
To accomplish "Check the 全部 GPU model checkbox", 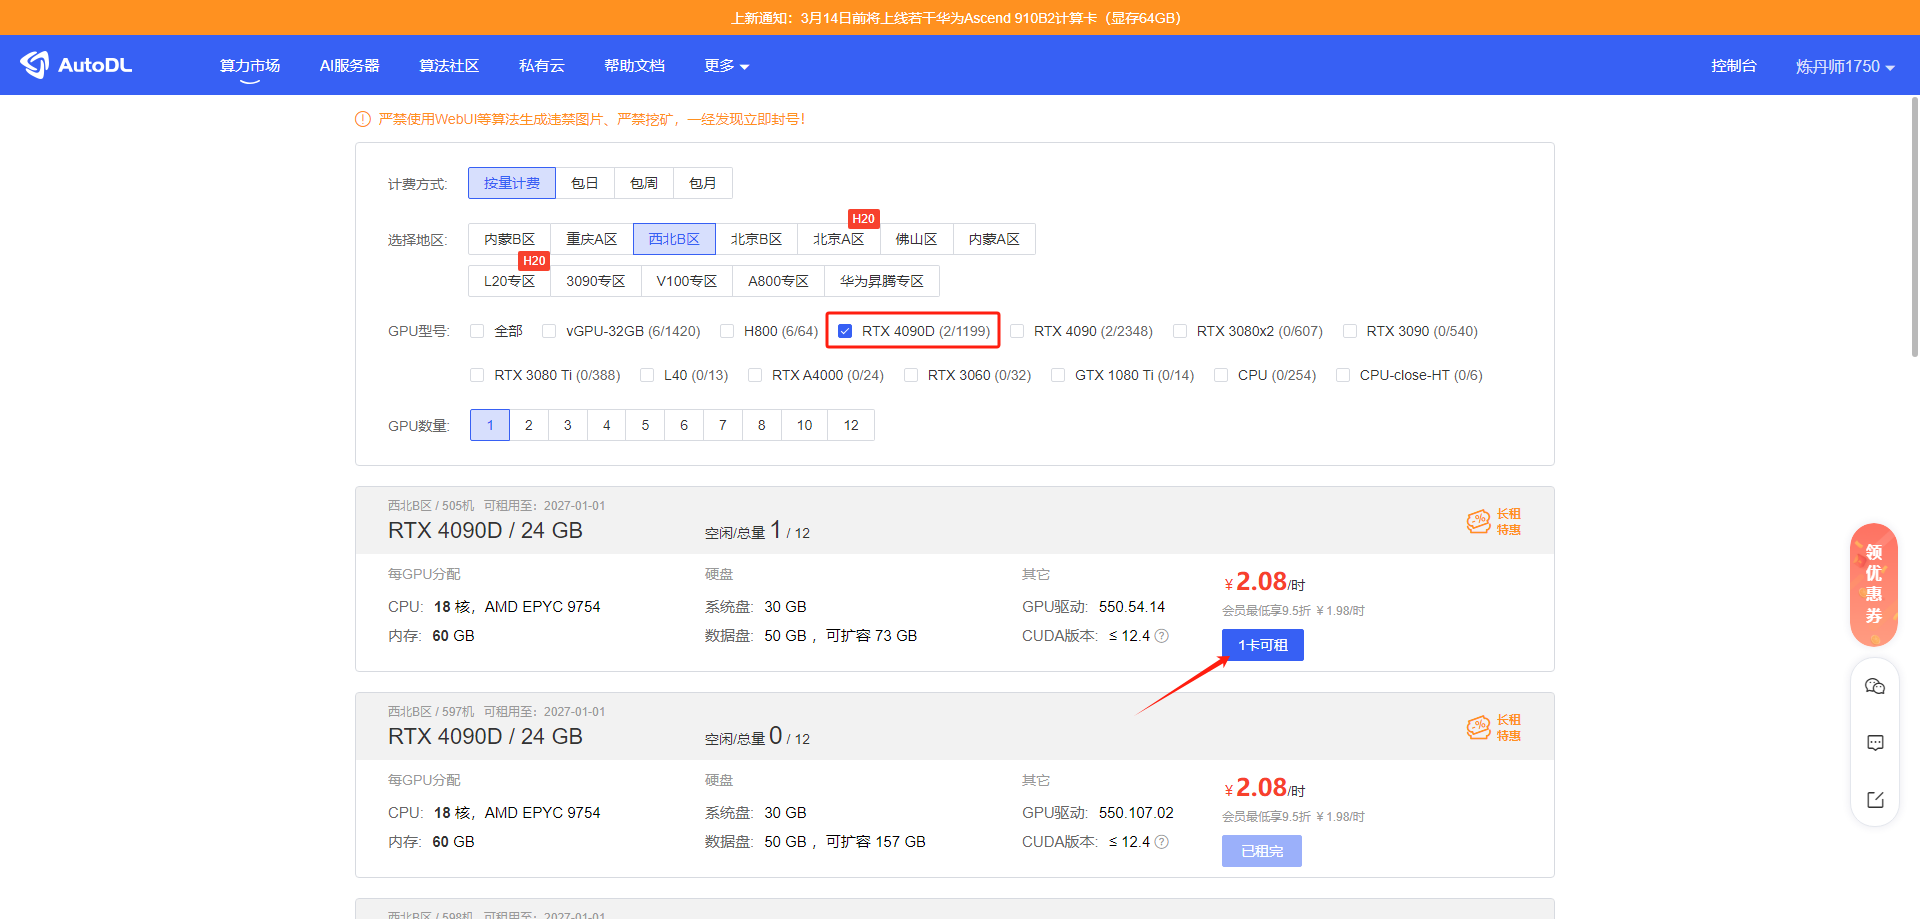I will pos(477,331).
